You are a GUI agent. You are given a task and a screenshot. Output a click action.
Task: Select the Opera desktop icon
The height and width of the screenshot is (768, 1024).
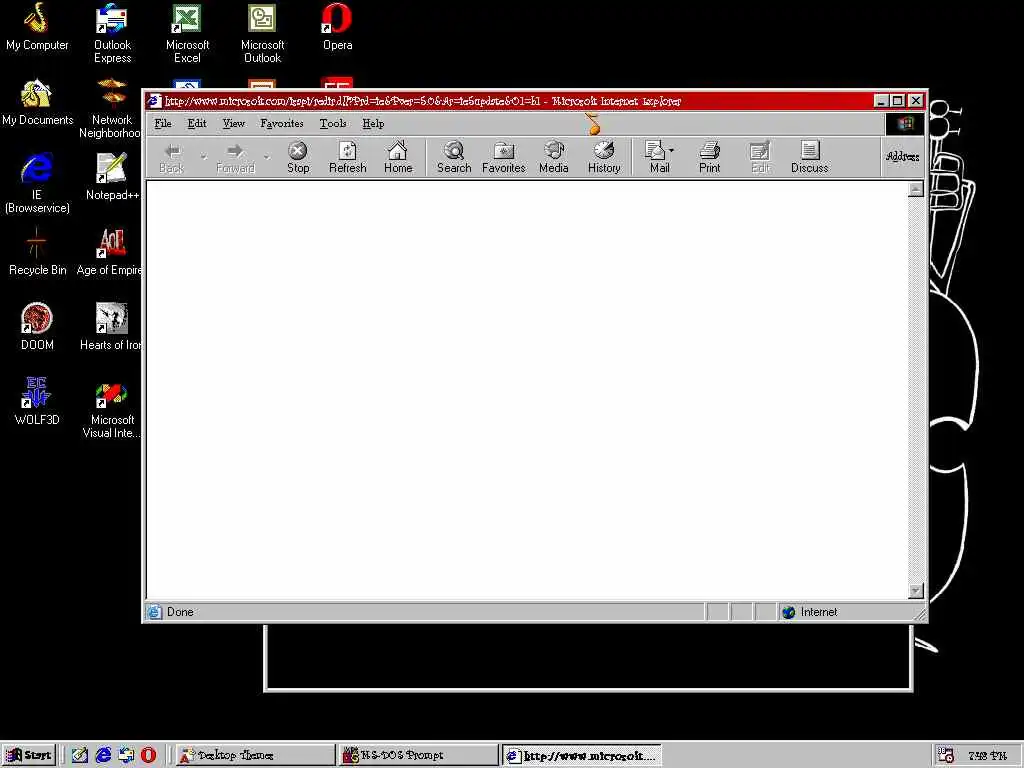point(338,27)
